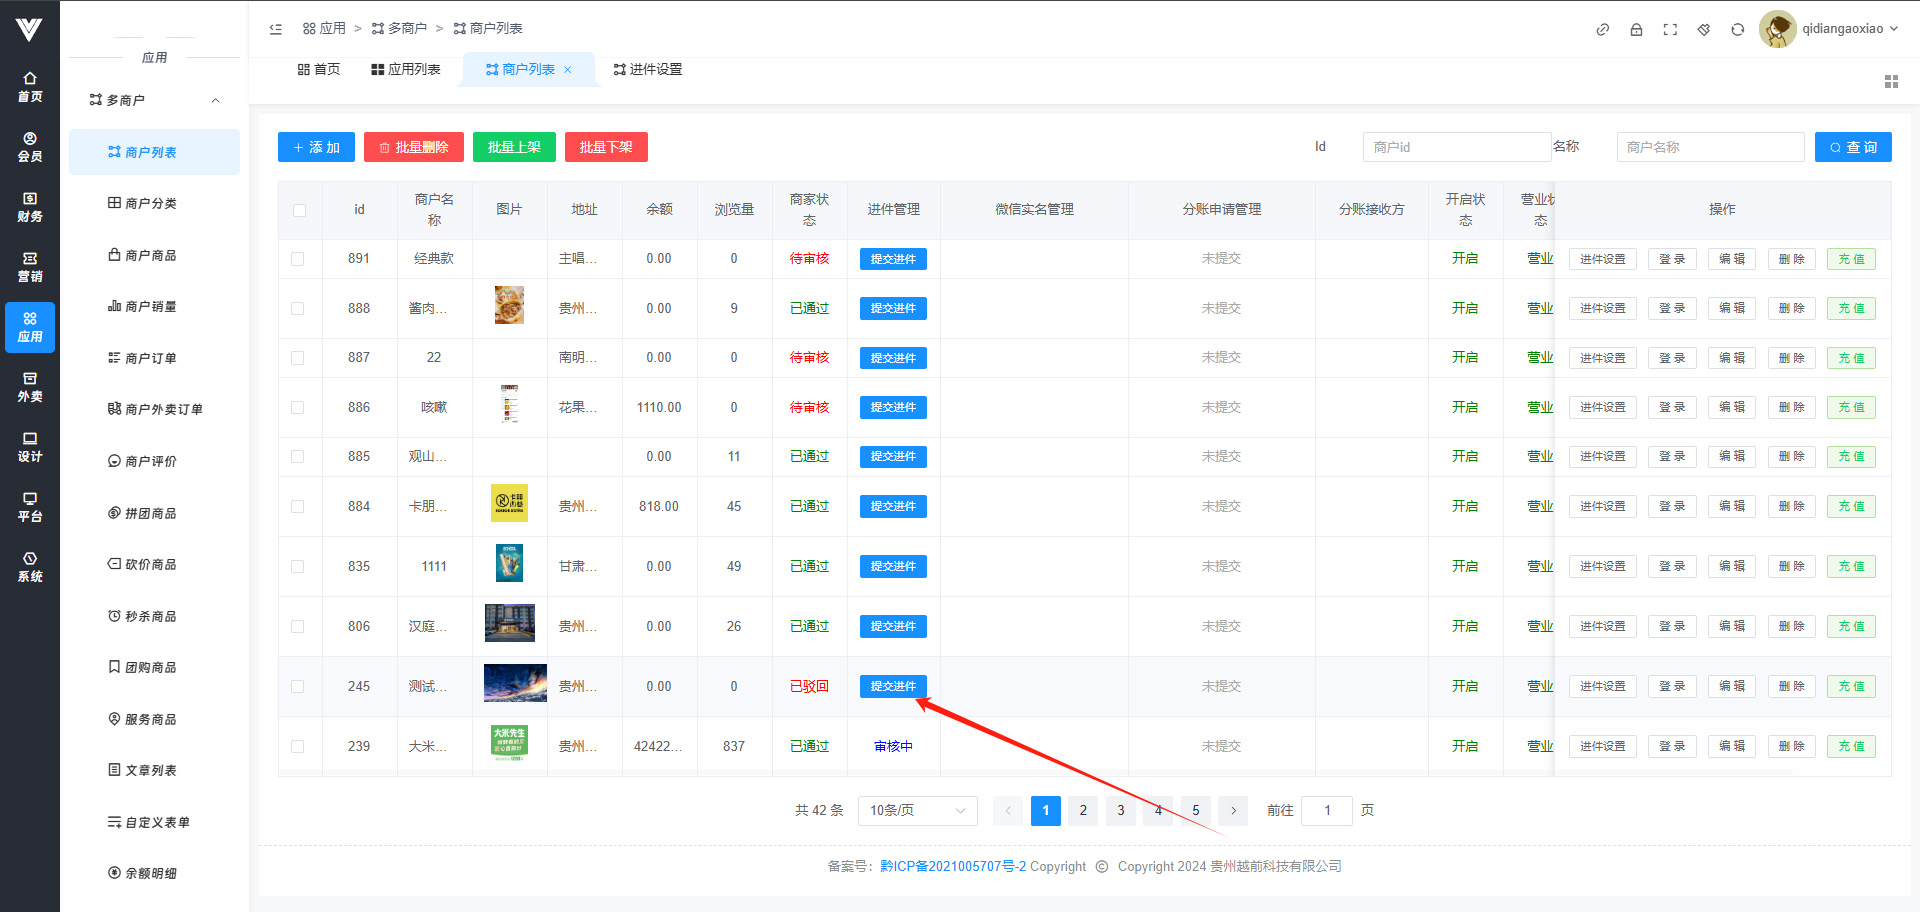Click the 商户id search input field
Viewport: 1920px width, 912px height.
click(1456, 147)
